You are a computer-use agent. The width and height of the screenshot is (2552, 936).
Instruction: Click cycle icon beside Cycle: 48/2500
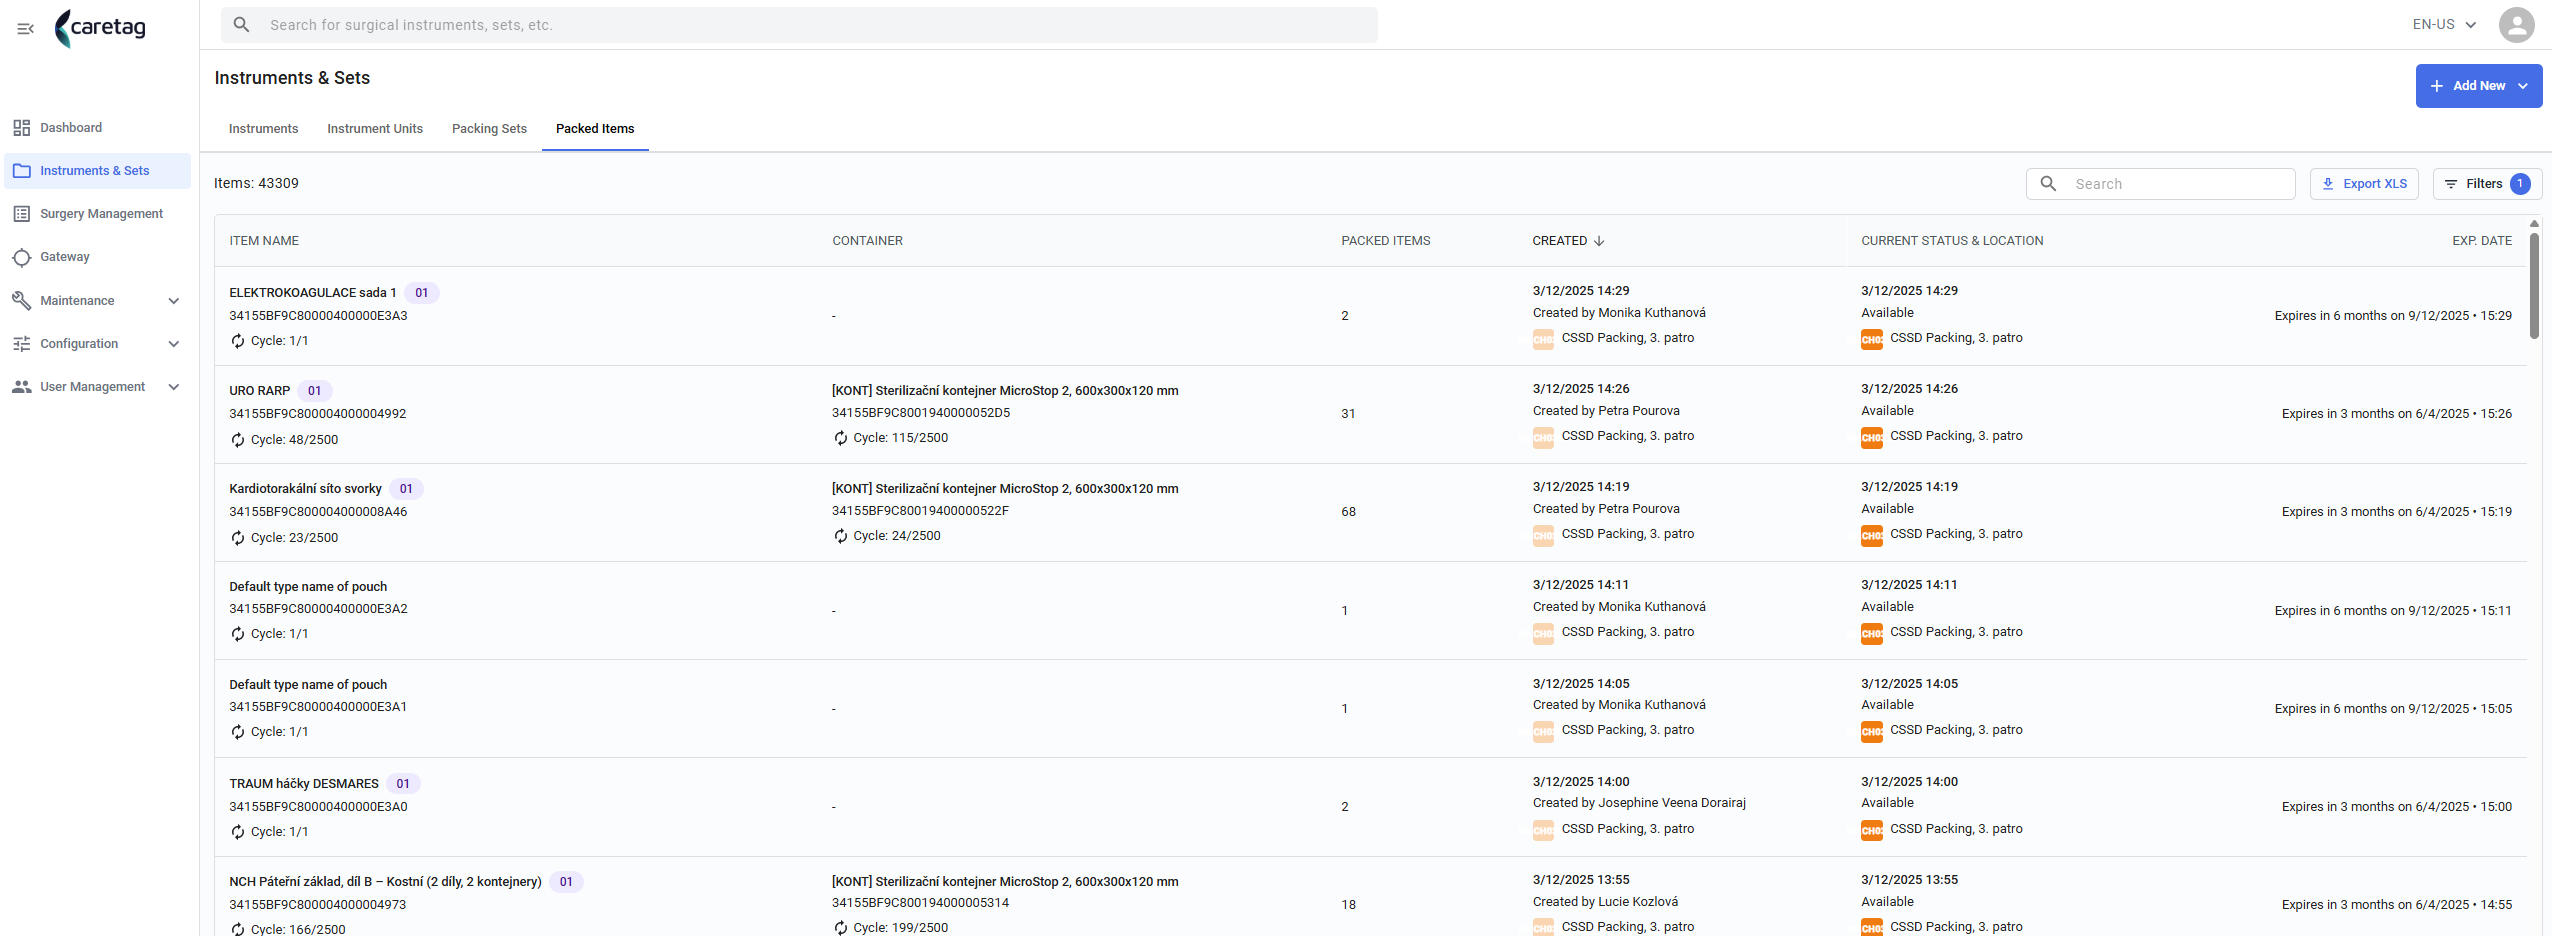(x=238, y=440)
